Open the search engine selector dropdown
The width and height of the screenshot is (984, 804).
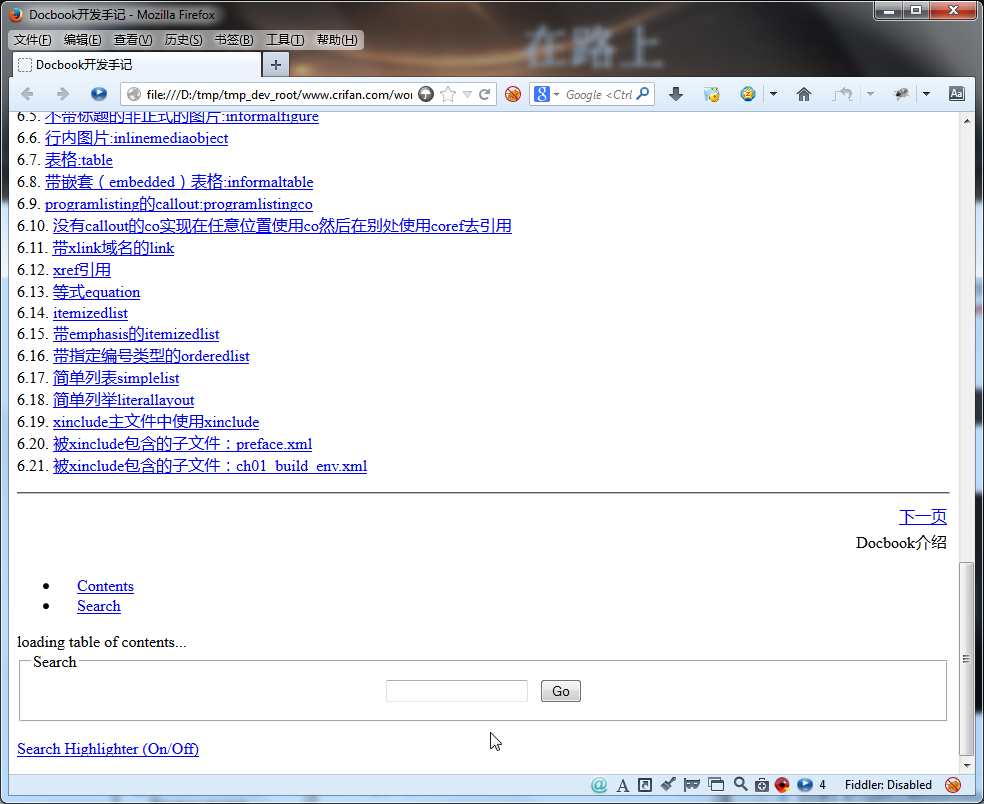click(557, 94)
